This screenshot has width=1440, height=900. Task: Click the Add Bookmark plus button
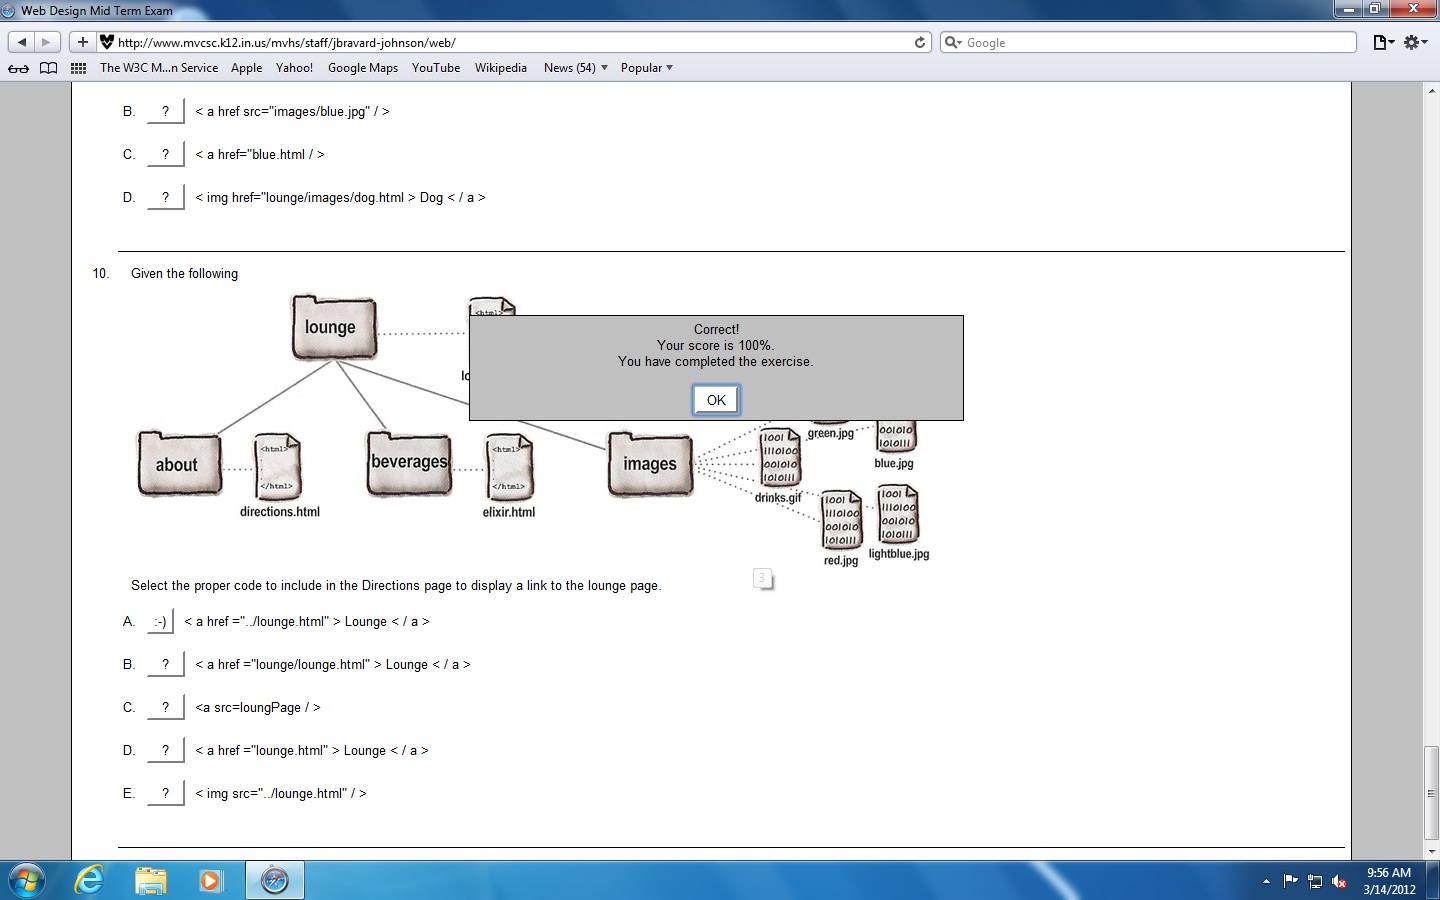click(x=83, y=42)
